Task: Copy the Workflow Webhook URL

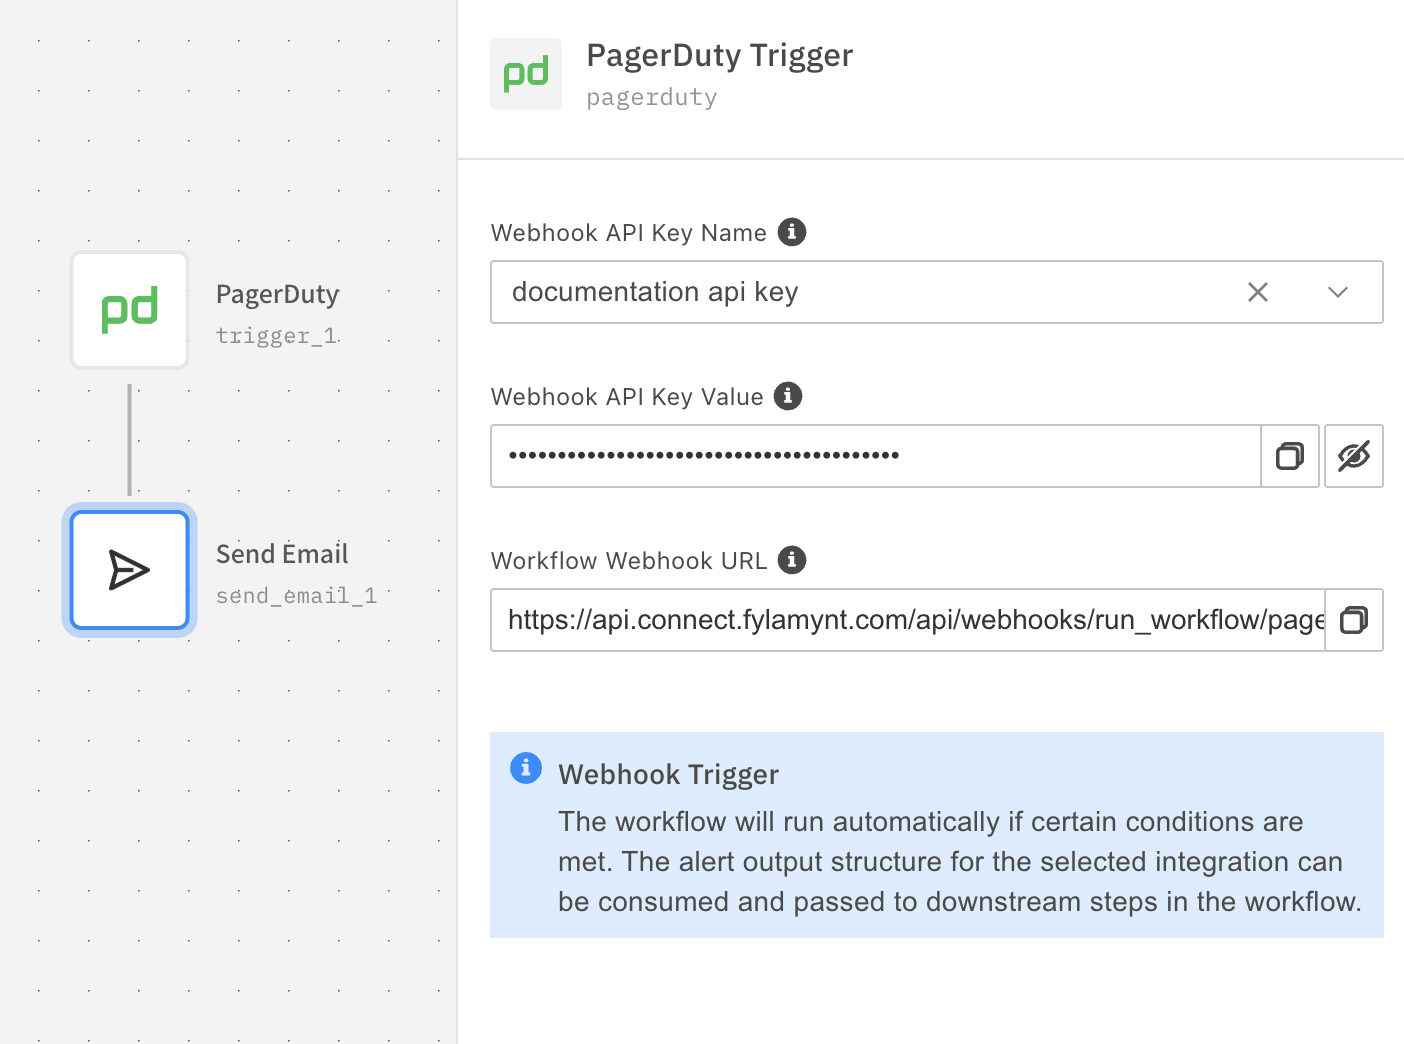Action: (x=1354, y=620)
